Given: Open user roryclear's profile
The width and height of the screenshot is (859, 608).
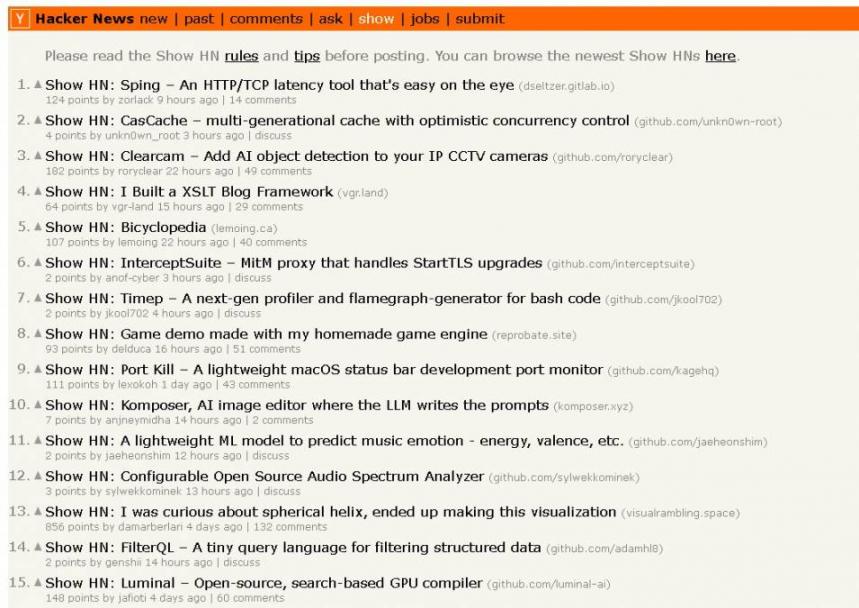Looking at the screenshot, I should [140, 171].
